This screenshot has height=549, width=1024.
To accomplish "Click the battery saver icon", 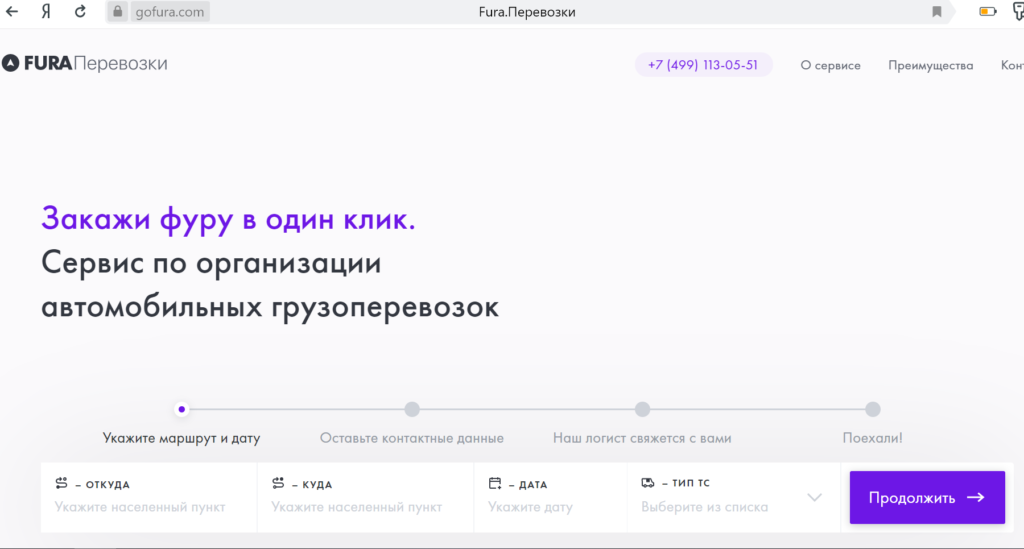I will (x=987, y=12).
